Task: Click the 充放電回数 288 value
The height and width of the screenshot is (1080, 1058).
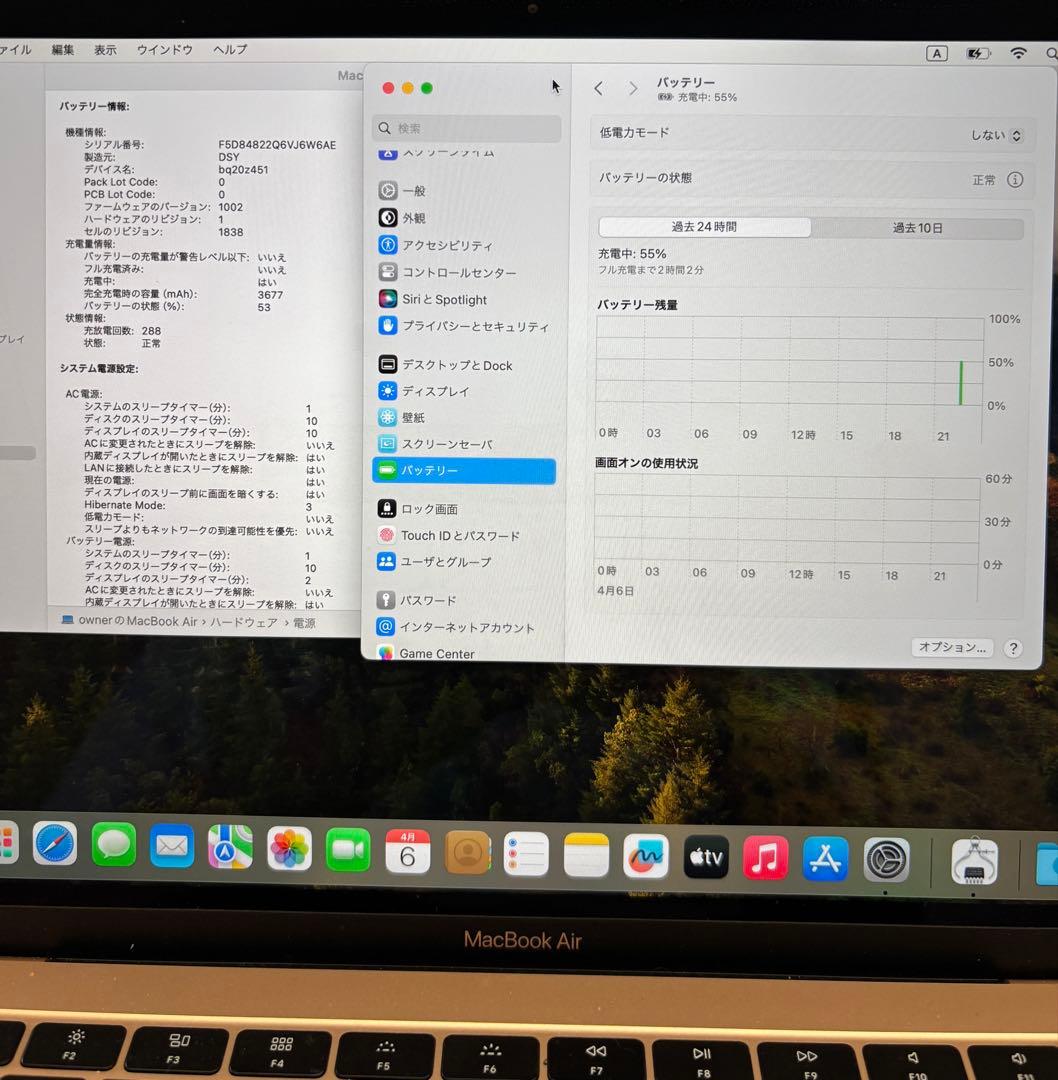Action: (151, 331)
